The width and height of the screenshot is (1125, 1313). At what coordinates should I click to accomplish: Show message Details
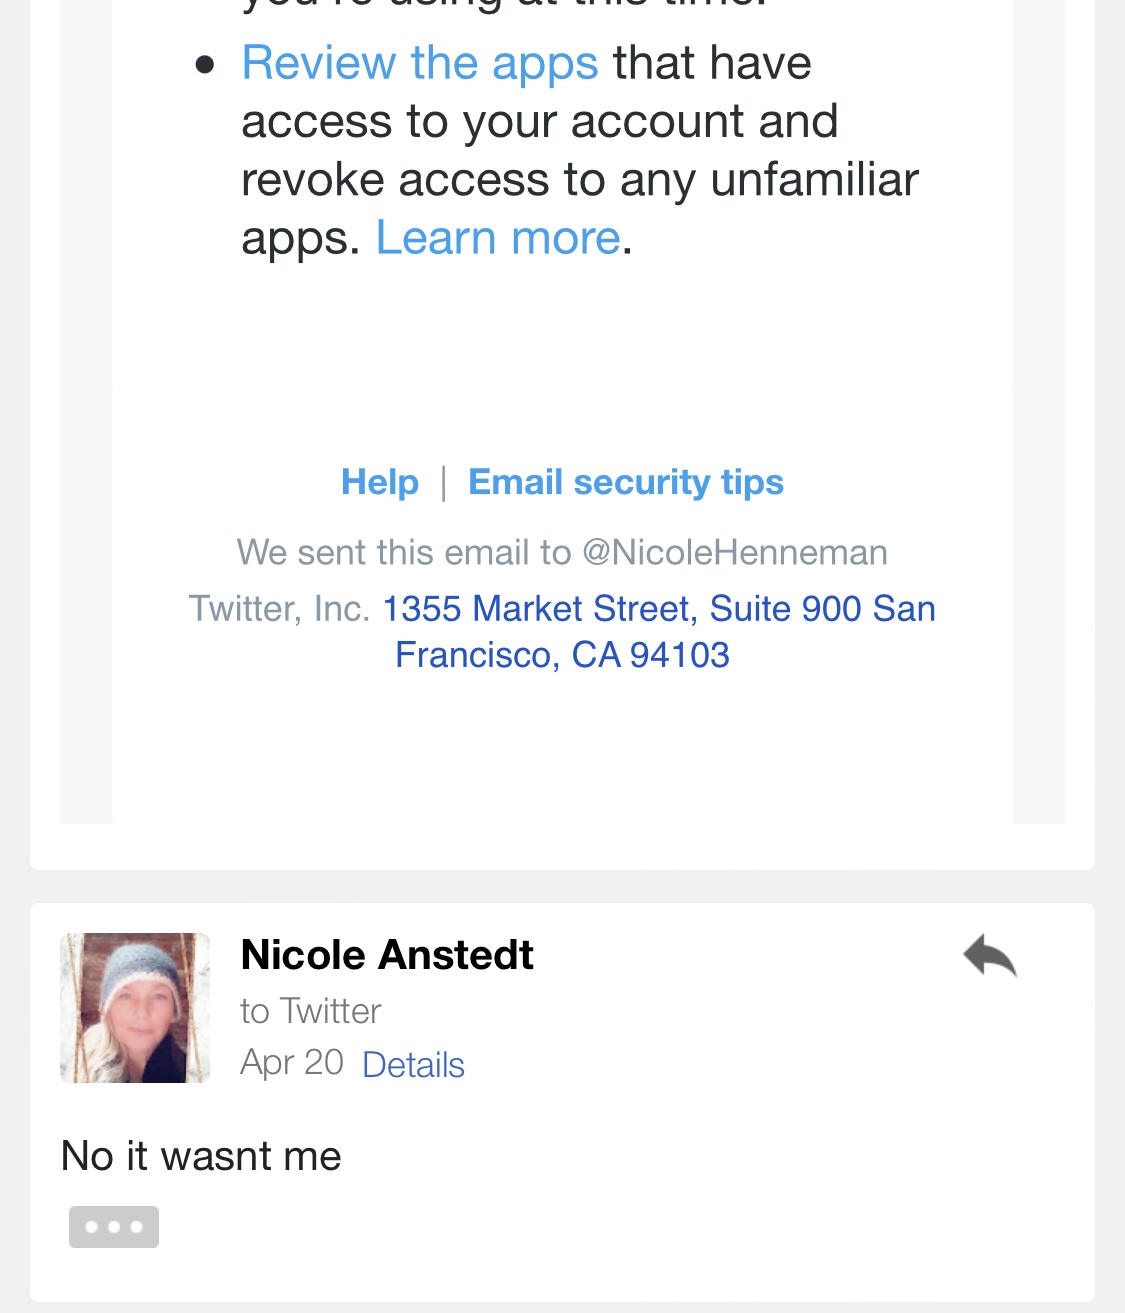coord(413,1065)
